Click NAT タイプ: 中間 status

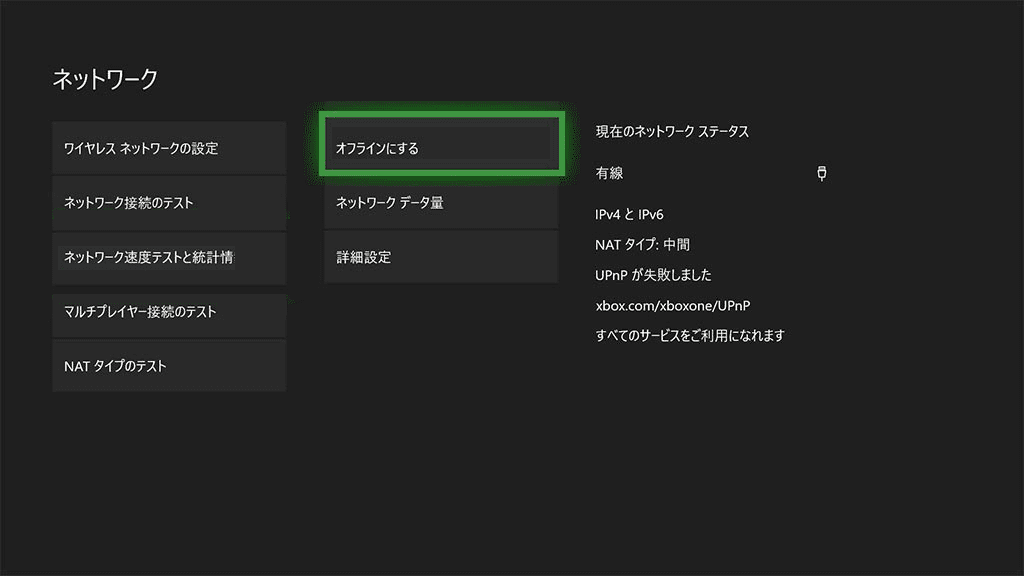pyautogui.click(x=642, y=245)
